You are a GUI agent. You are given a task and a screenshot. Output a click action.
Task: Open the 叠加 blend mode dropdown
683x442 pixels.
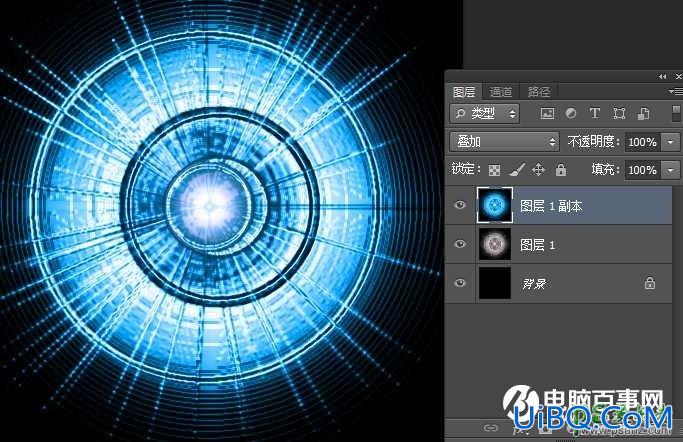click(504, 142)
